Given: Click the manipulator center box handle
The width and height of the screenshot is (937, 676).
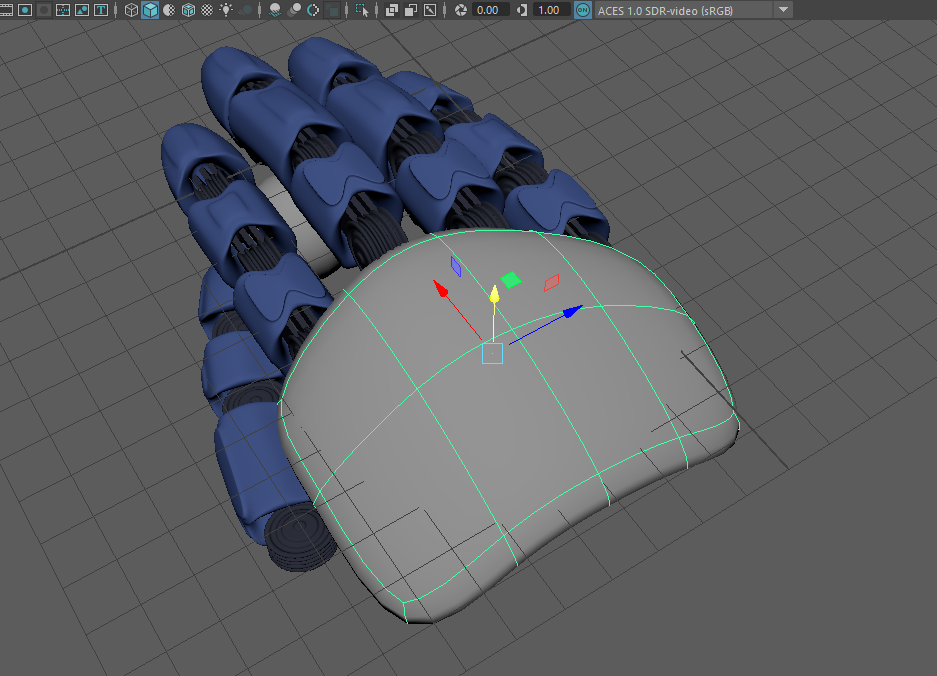Looking at the screenshot, I should click(492, 353).
